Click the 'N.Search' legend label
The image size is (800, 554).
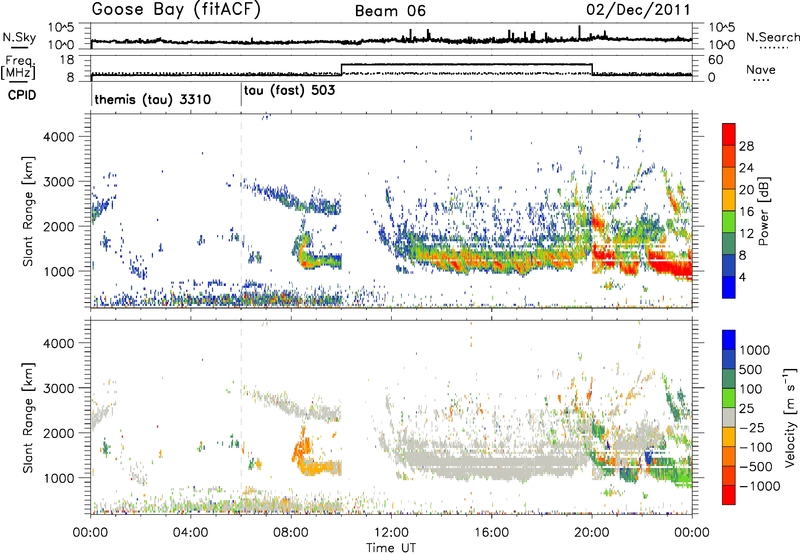pos(772,37)
